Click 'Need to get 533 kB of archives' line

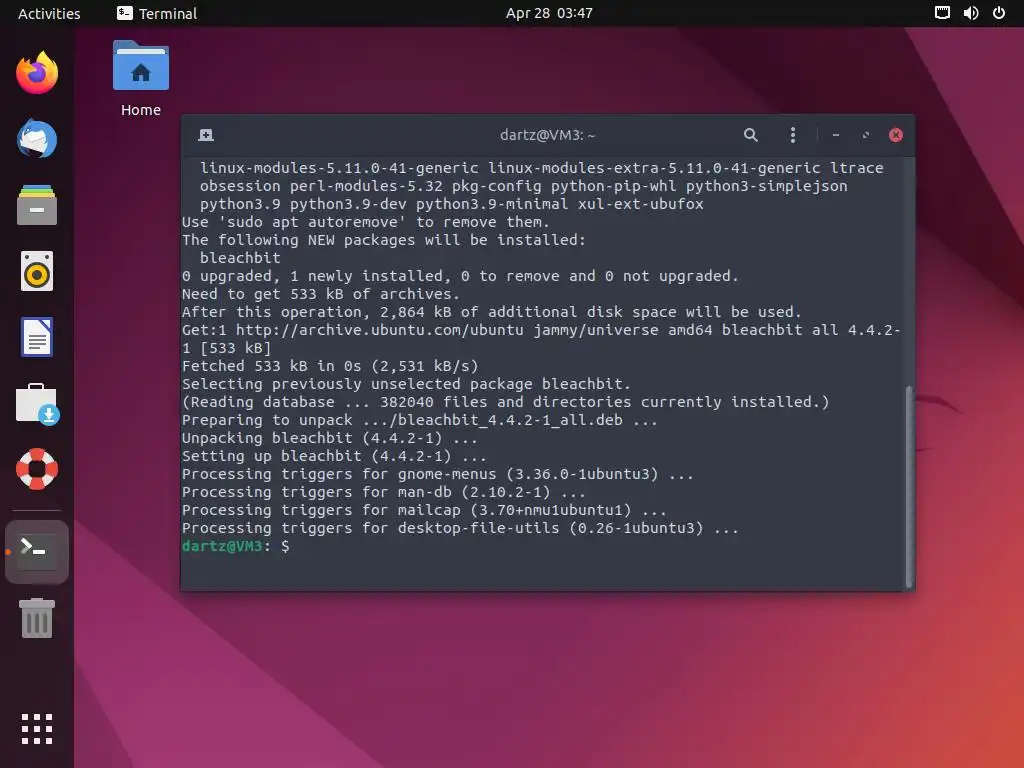321,294
